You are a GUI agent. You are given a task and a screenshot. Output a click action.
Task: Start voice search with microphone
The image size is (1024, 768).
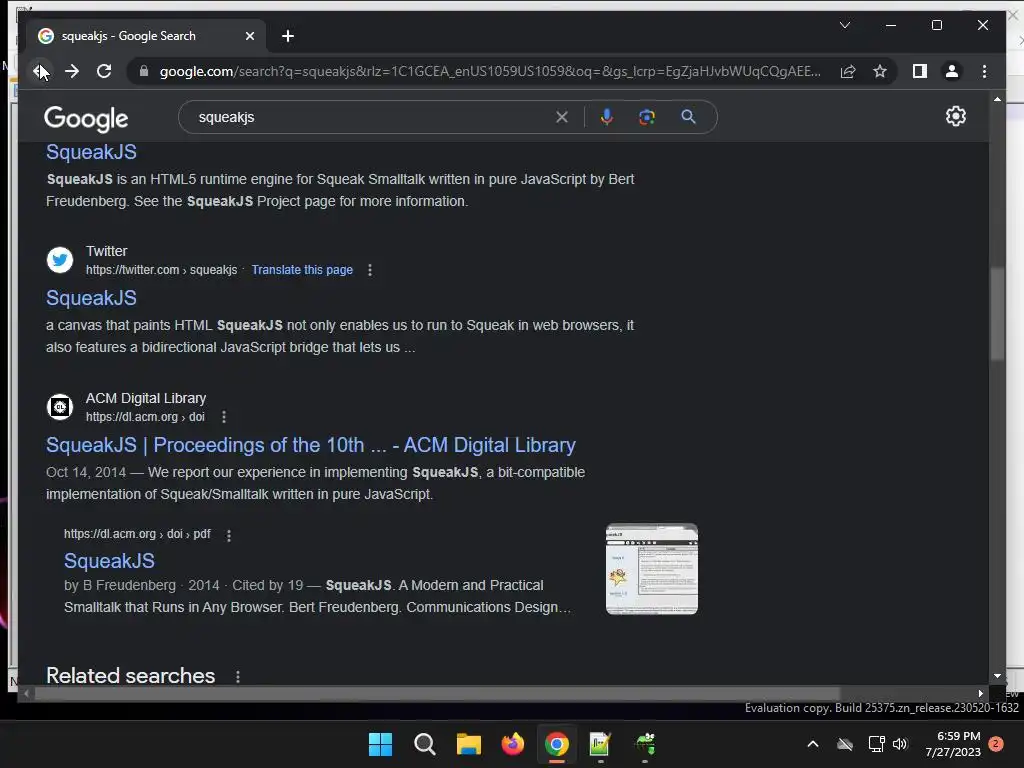(x=607, y=118)
